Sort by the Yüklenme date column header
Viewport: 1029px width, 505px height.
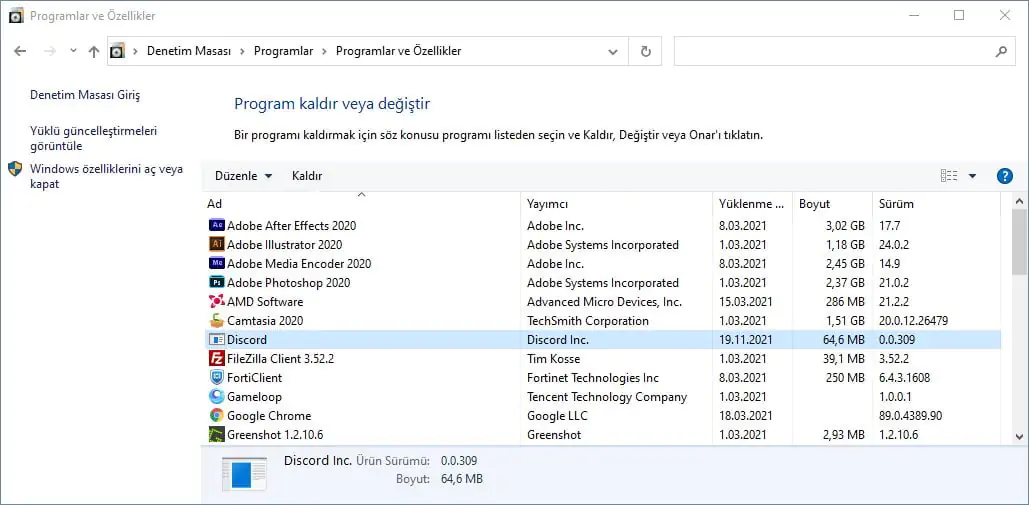click(753, 204)
